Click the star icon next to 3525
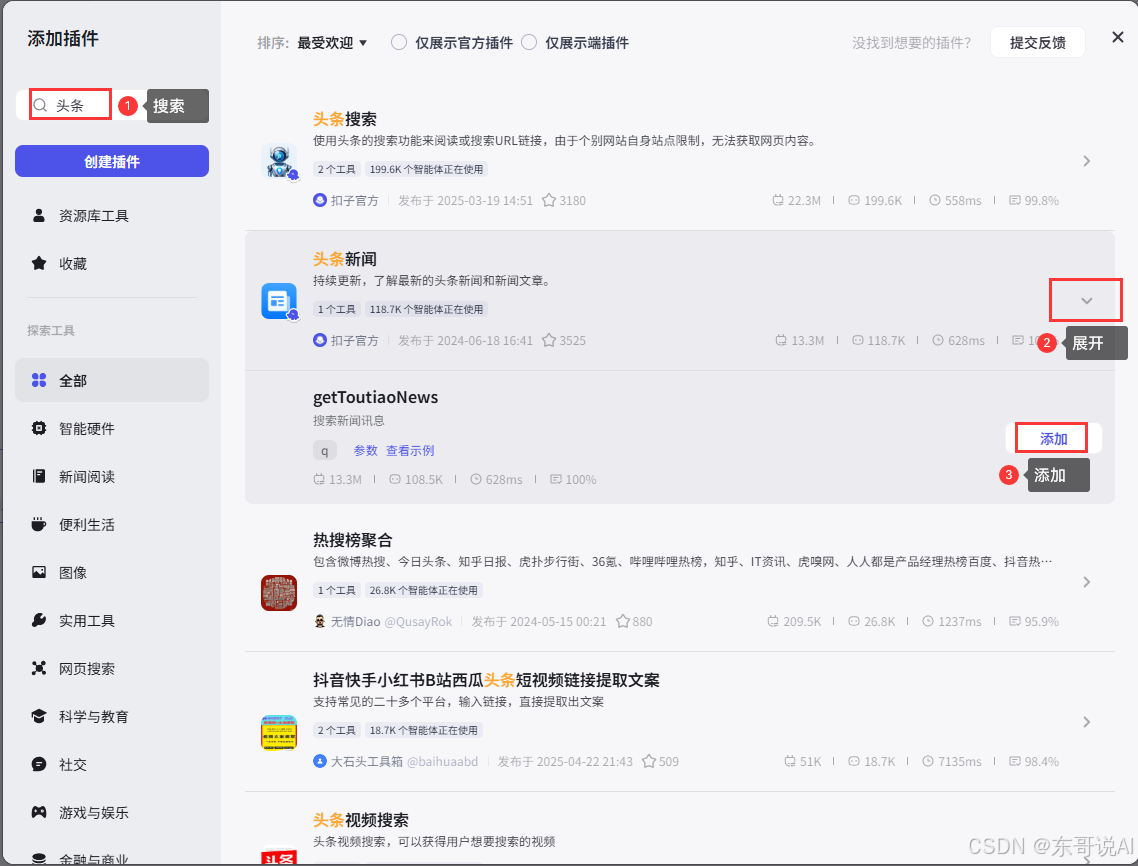The image size is (1138, 866). [x=549, y=340]
